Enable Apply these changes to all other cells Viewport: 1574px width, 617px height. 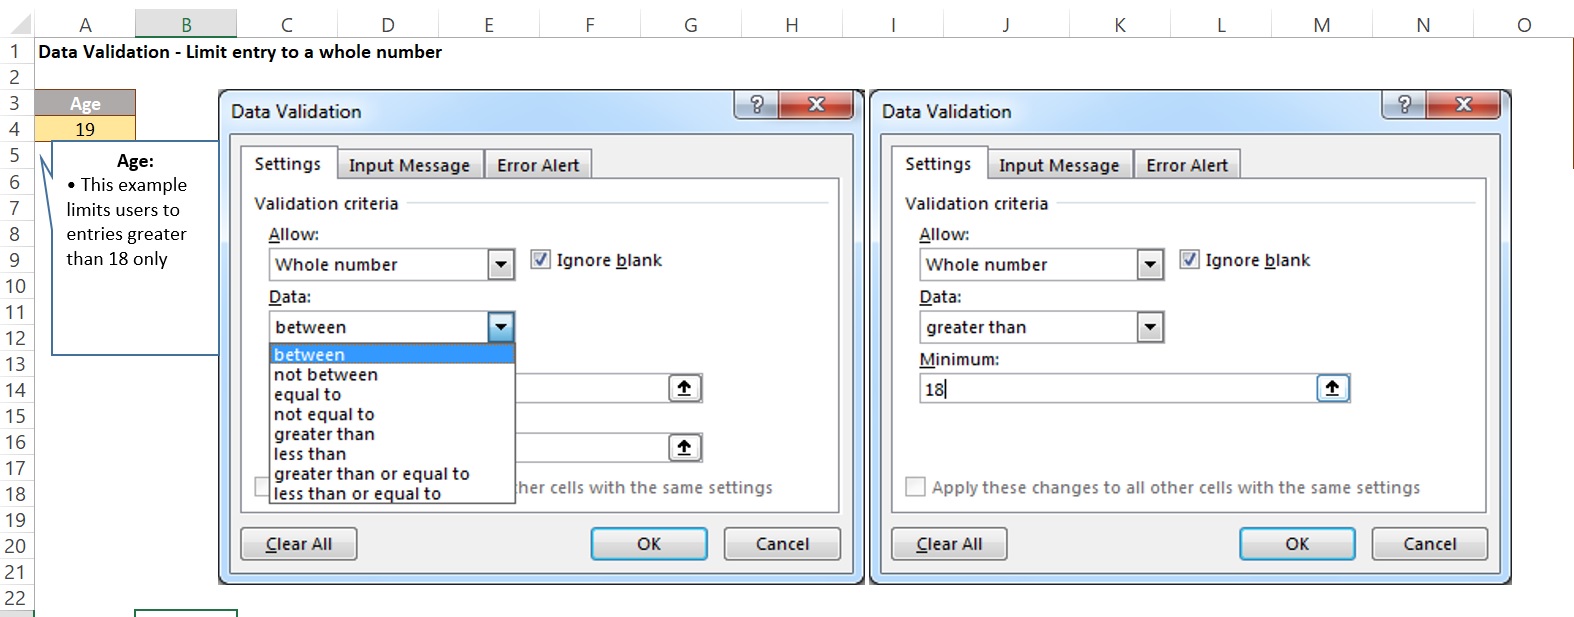pos(915,487)
